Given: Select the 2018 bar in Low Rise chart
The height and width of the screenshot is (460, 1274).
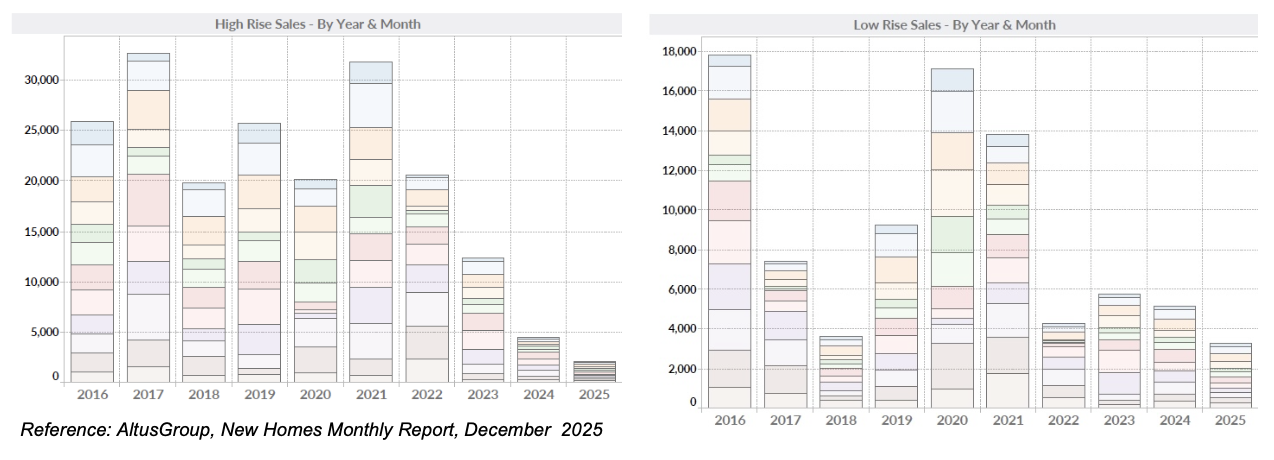Looking at the screenshot, I should (x=841, y=371).
